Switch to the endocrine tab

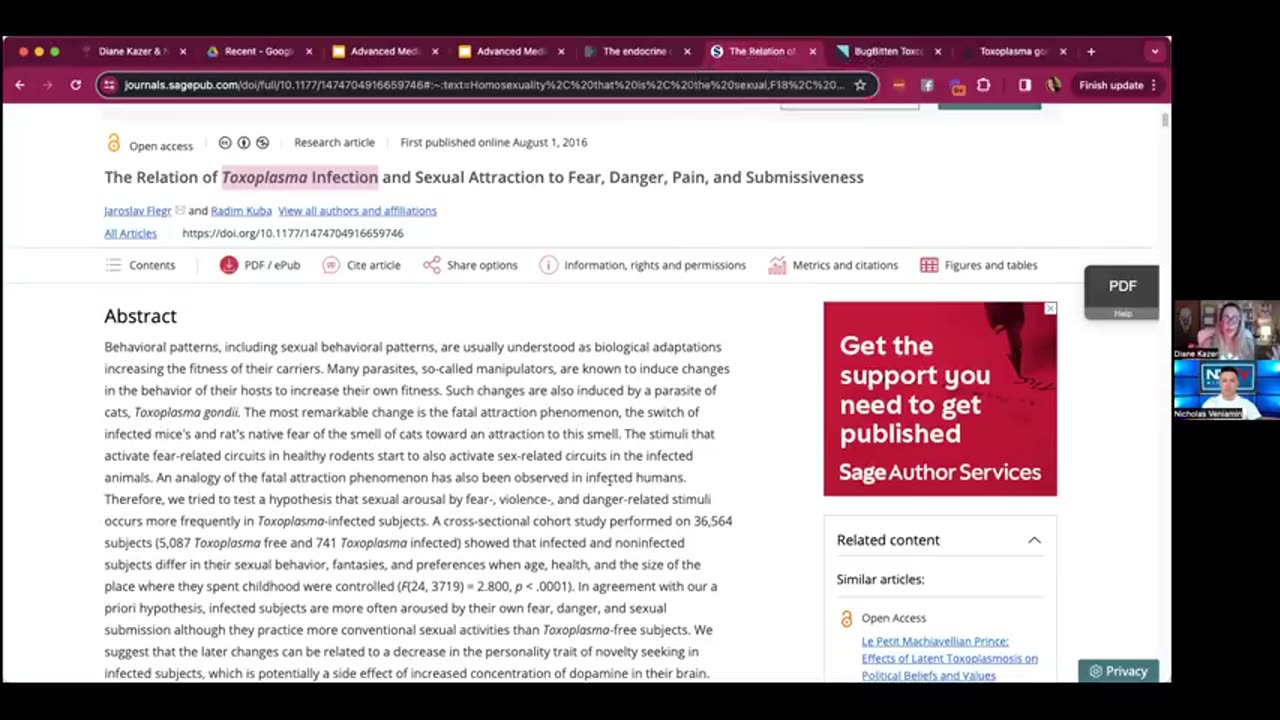tap(637, 51)
